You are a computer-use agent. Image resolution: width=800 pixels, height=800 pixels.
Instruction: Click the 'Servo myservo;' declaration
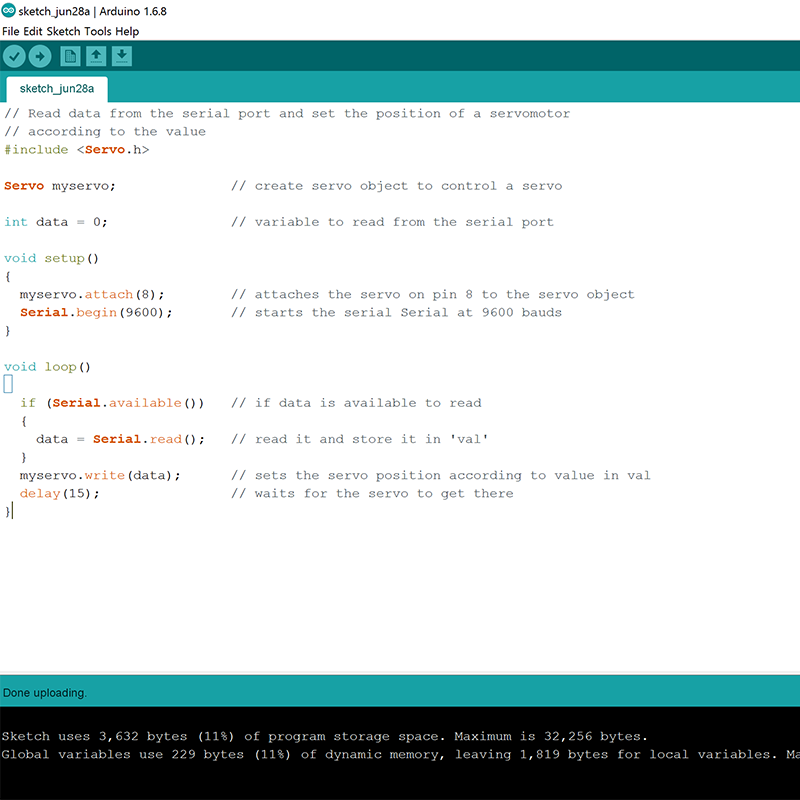(60, 186)
